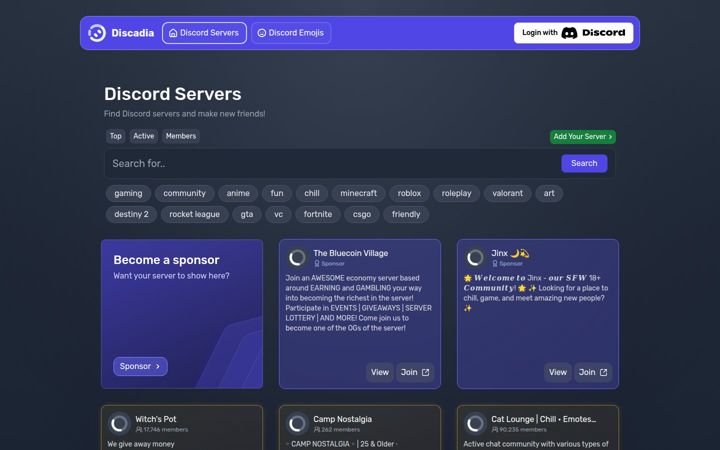
Task: Focus the Search for.. input field
Action: point(332,163)
